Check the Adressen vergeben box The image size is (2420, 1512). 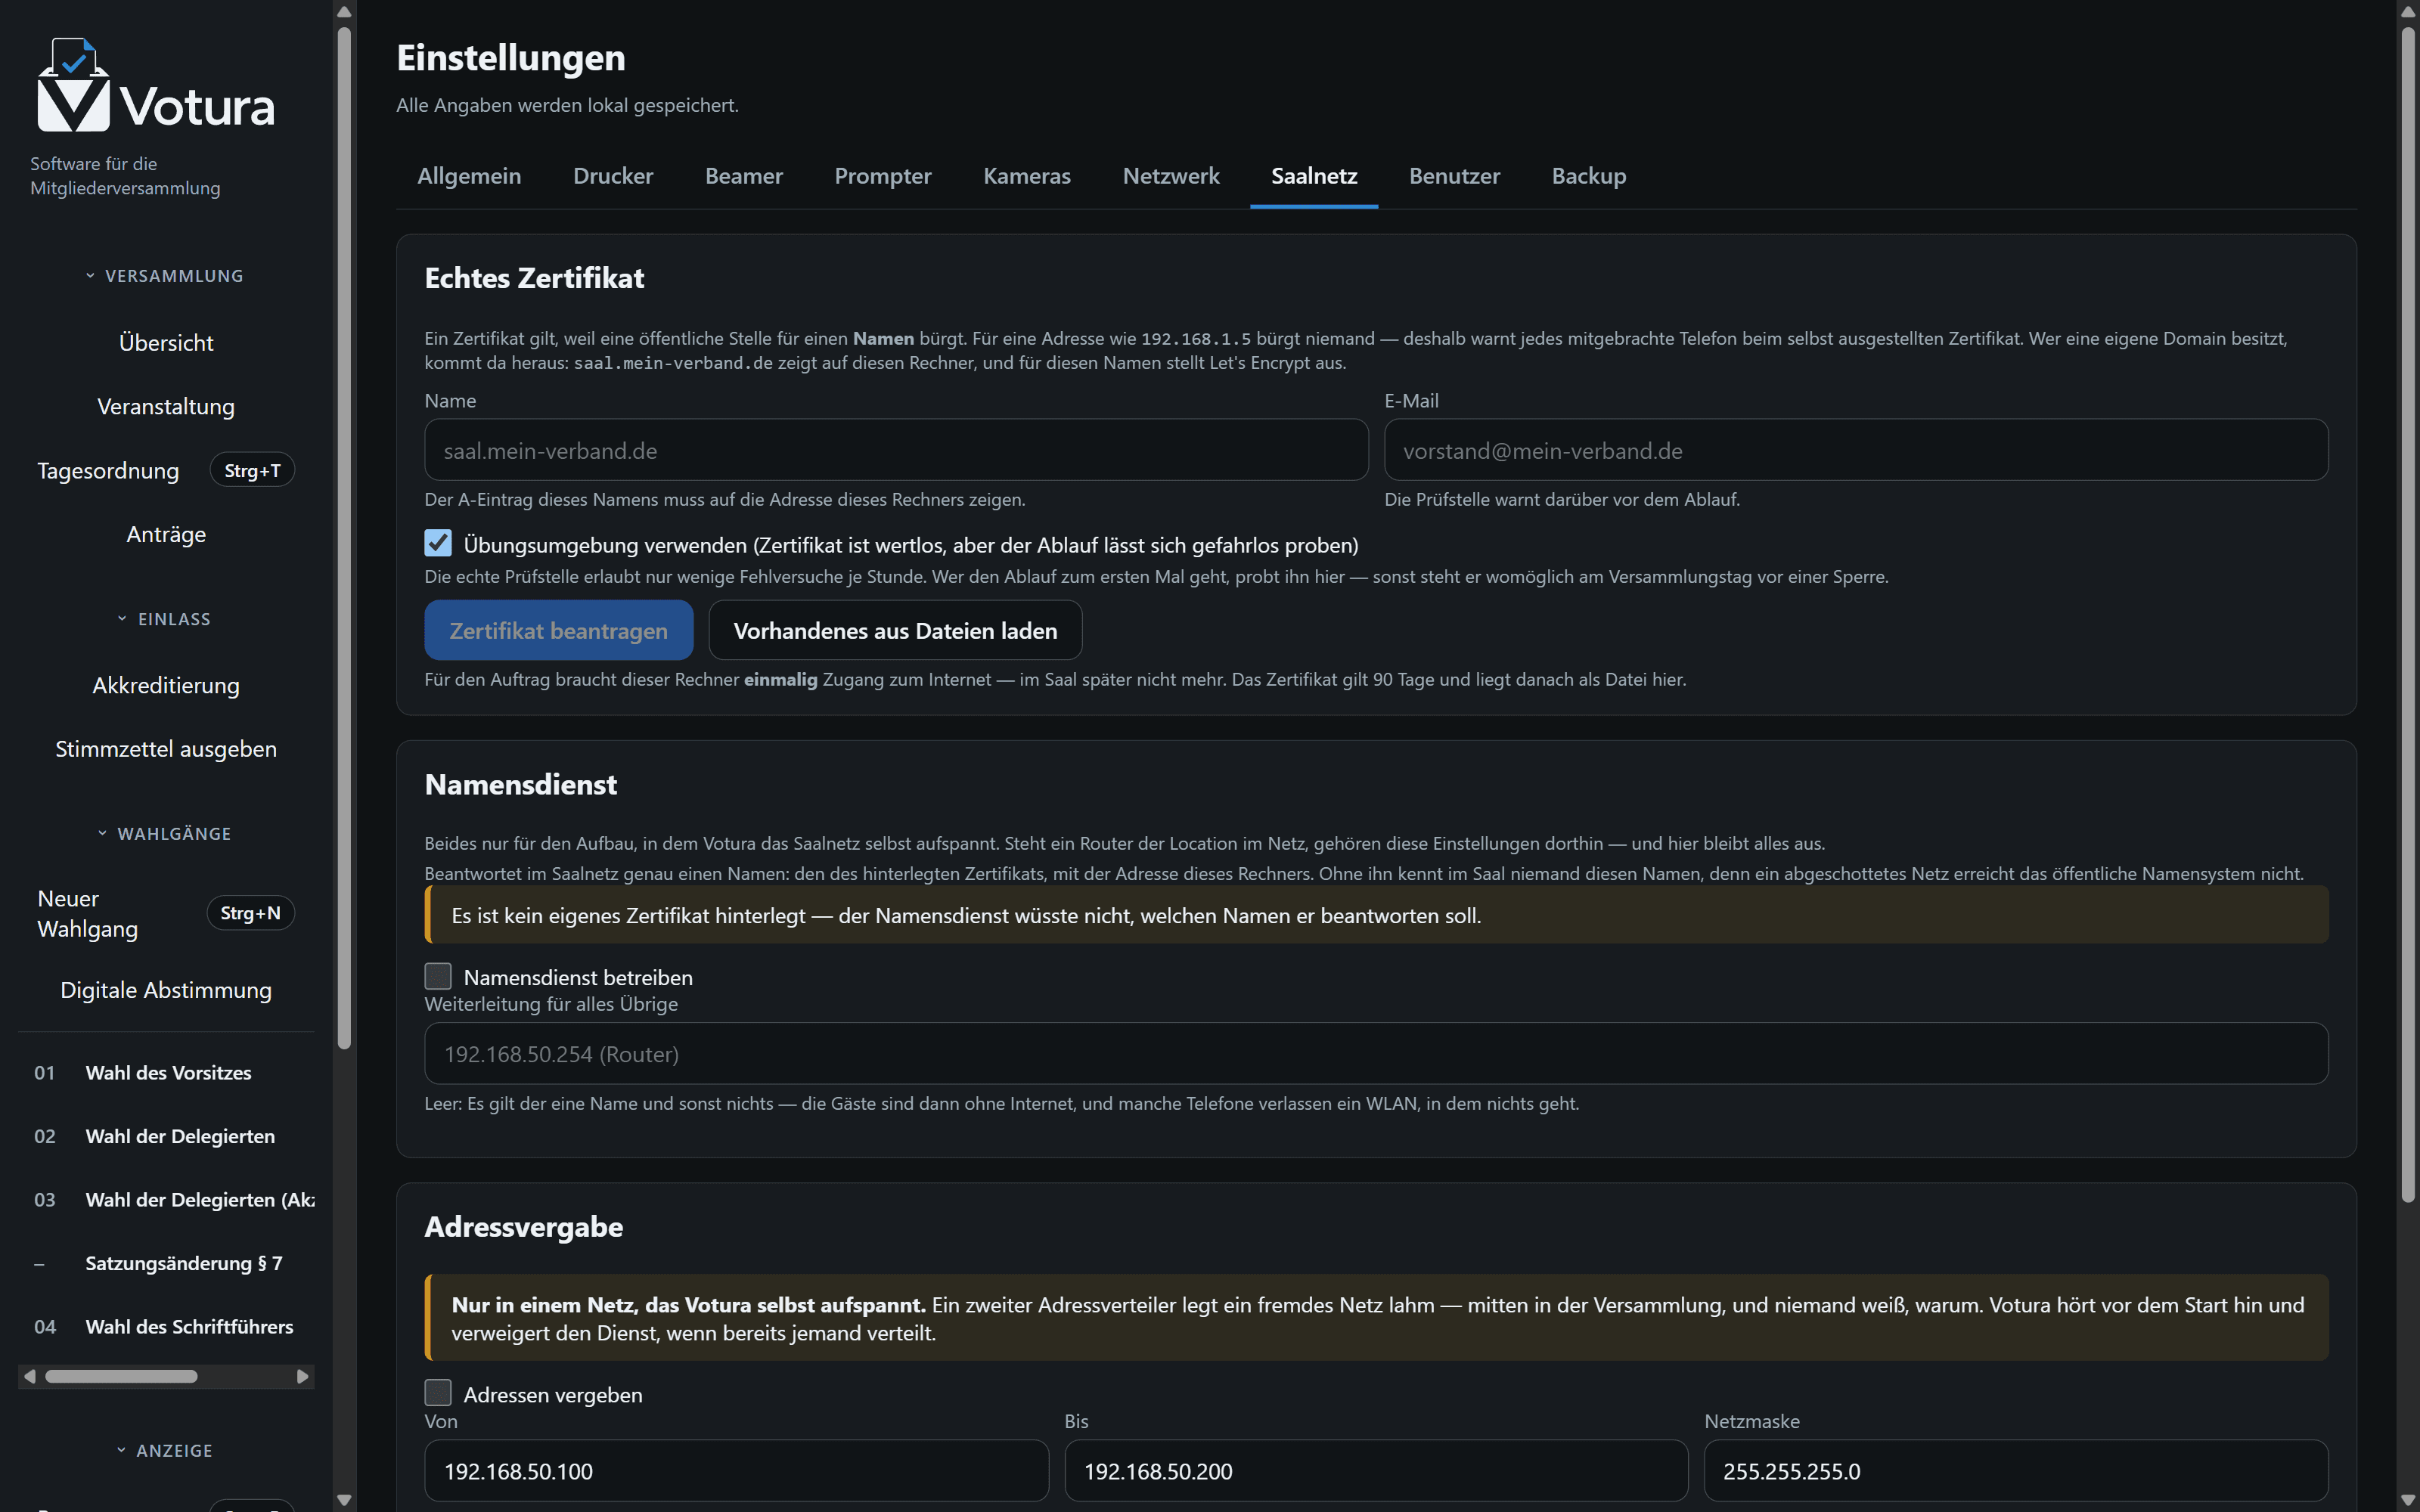point(438,1393)
